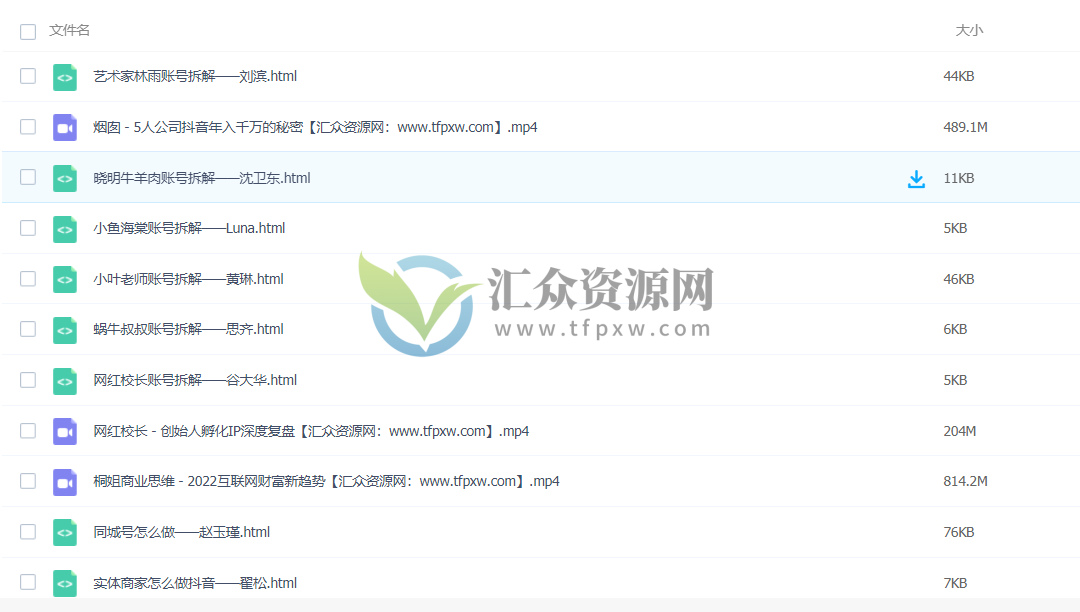
Task: Click the video icon for 网红校长创始人孵化 mp4
Action: point(64,430)
